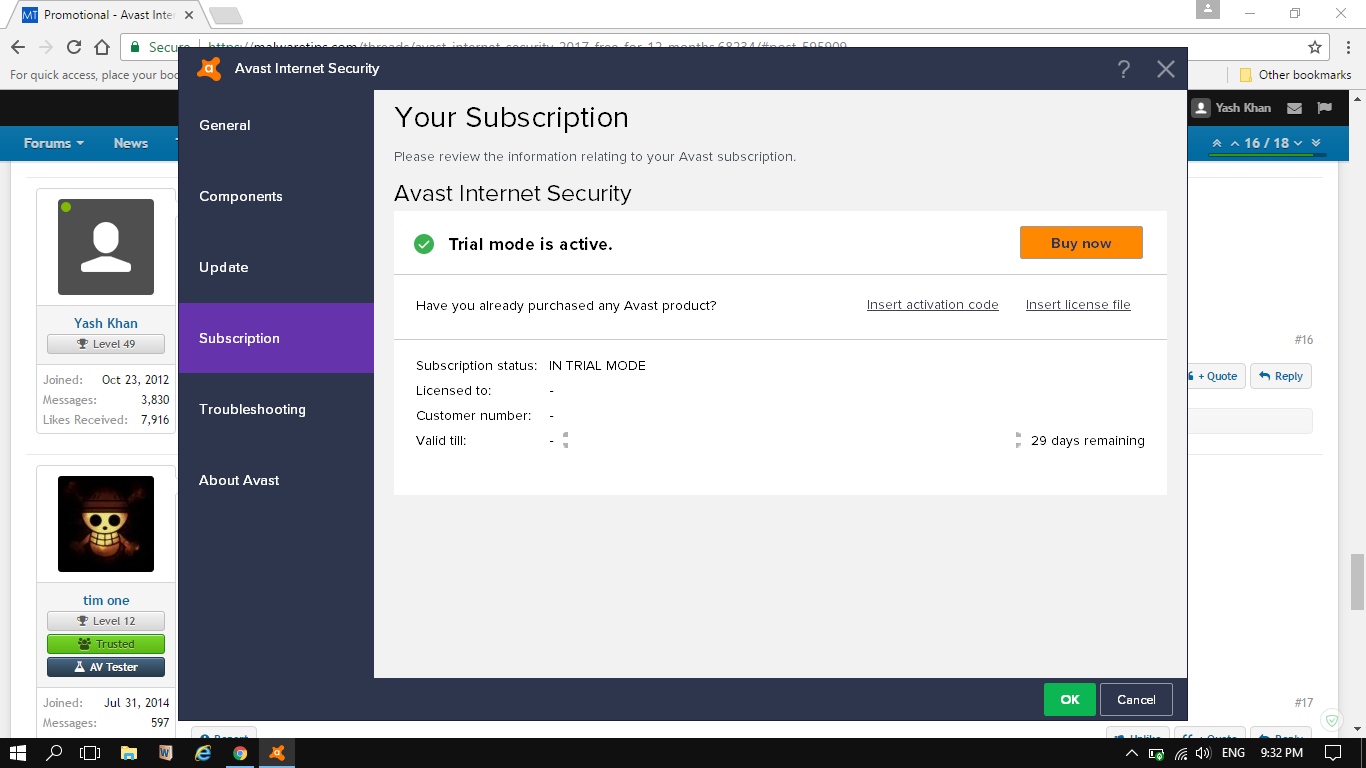Open the News link in forum navbar
The width and height of the screenshot is (1366, 768).
click(131, 143)
